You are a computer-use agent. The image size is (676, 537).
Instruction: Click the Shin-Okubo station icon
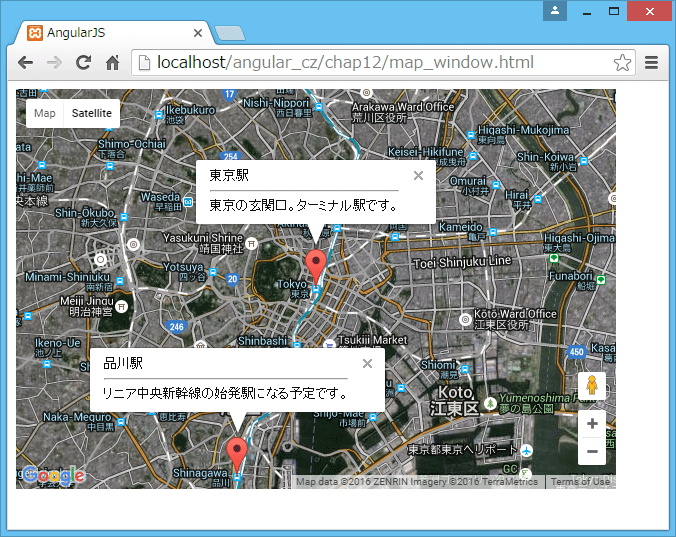(x=124, y=217)
